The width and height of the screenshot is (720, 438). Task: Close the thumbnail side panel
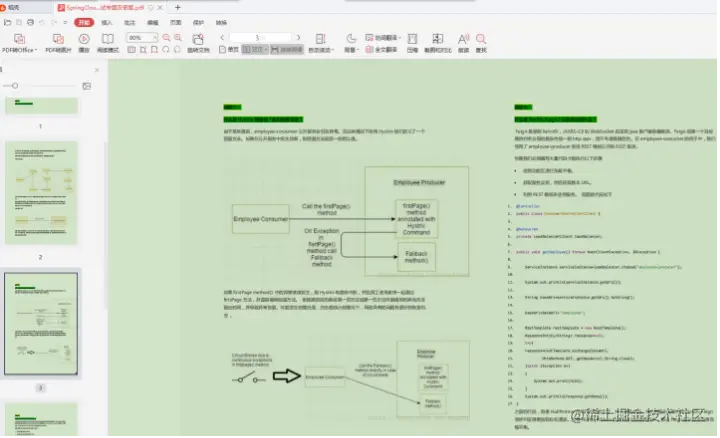point(96,70)
